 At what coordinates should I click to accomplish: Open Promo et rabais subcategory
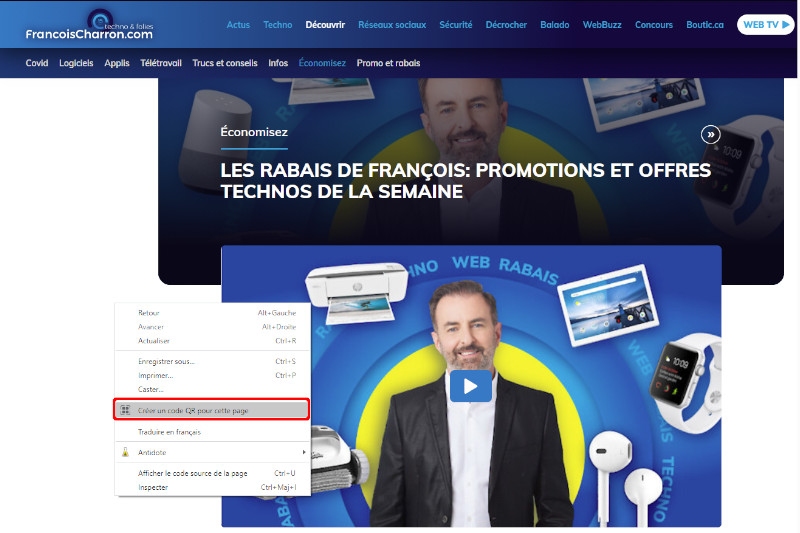click(388, 63)
